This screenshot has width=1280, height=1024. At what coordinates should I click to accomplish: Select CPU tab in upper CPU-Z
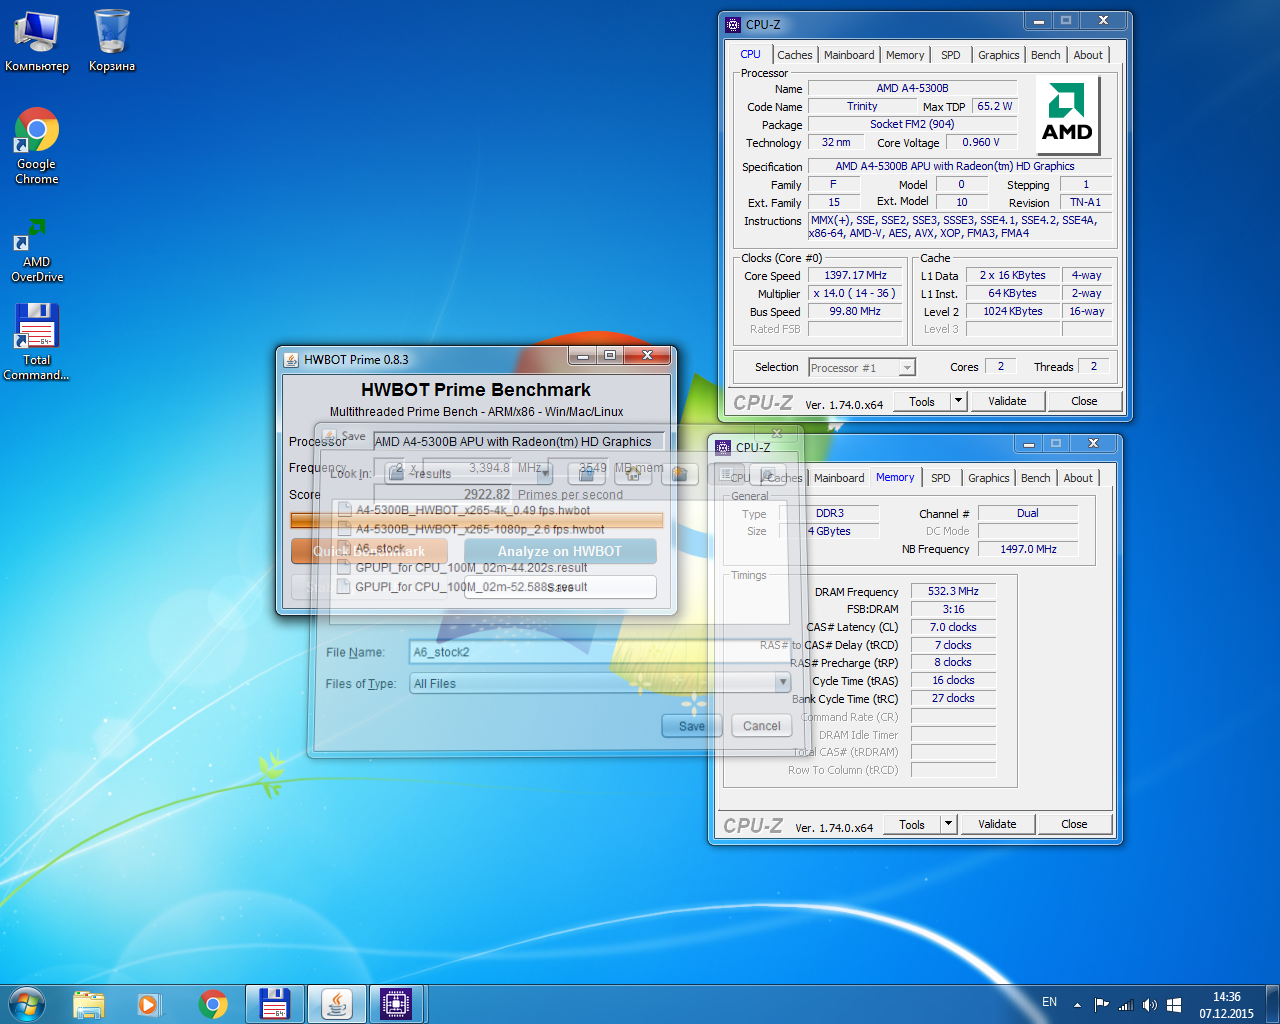point(750,54)
